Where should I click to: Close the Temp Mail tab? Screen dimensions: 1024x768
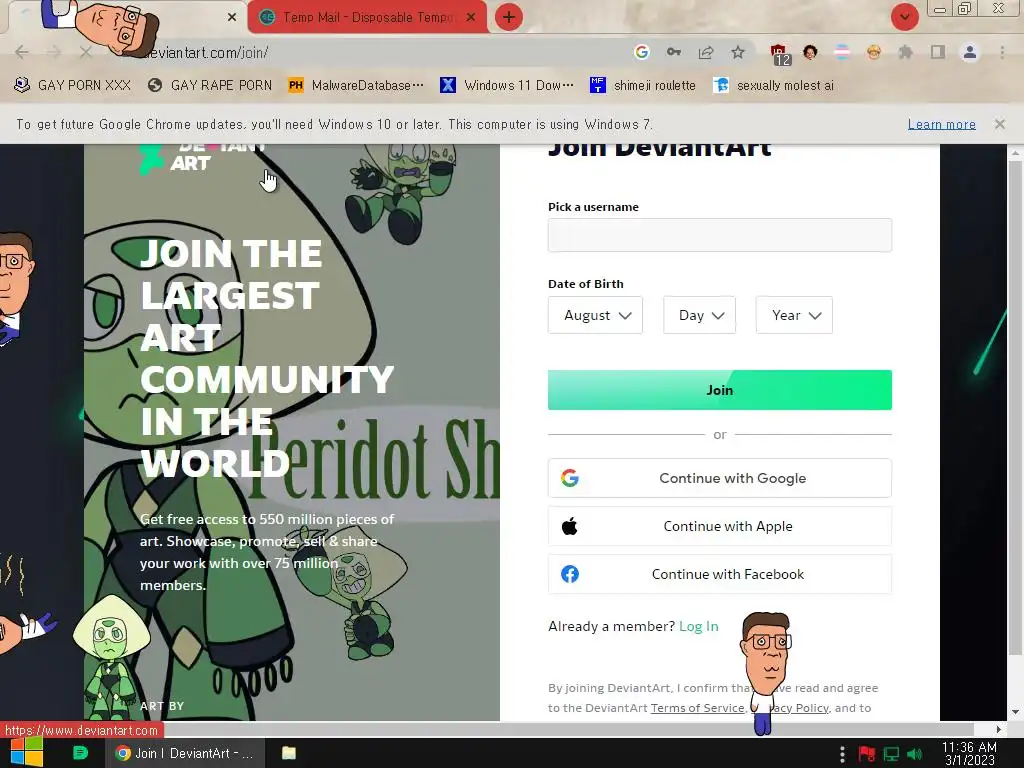(471, 18)
